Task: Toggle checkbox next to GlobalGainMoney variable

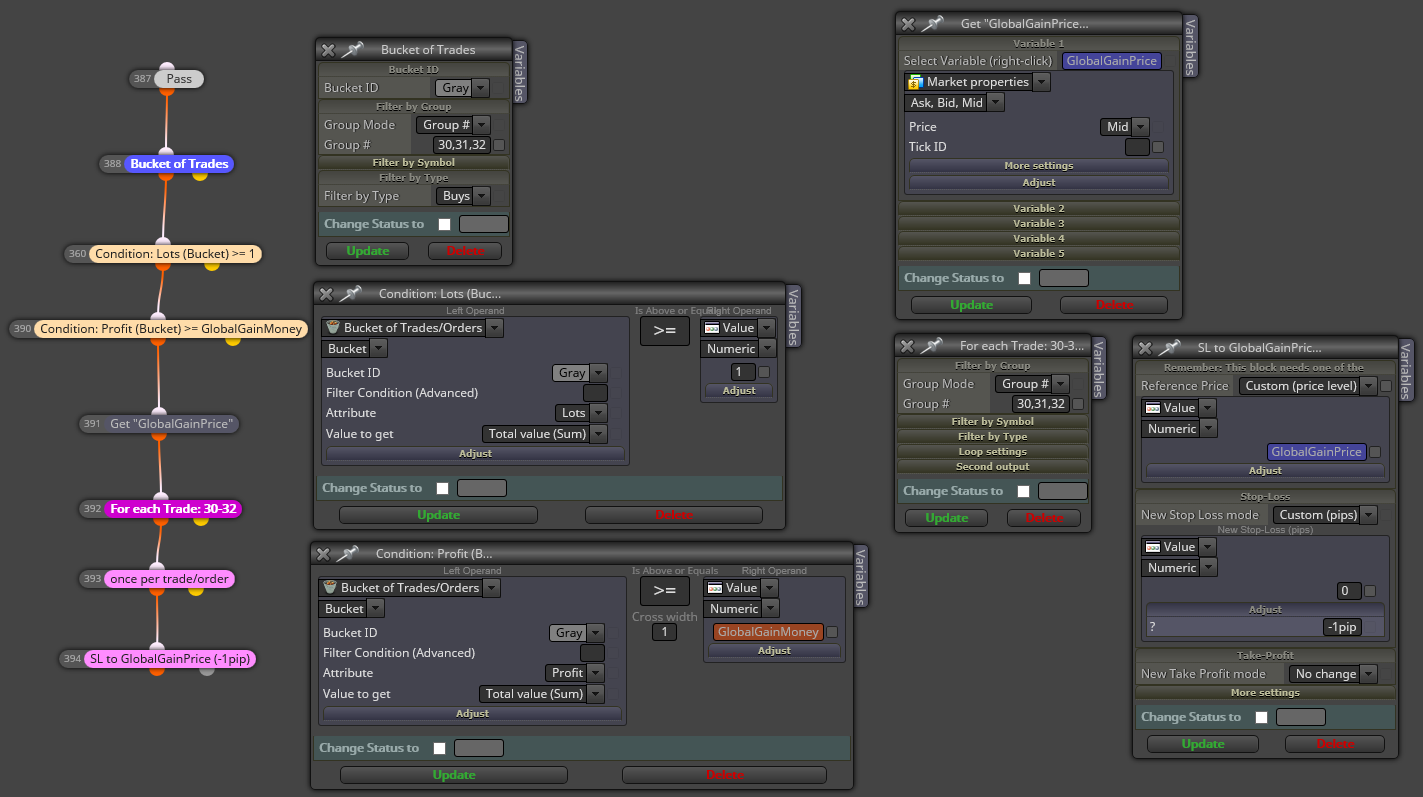Action: click(832, 632)
